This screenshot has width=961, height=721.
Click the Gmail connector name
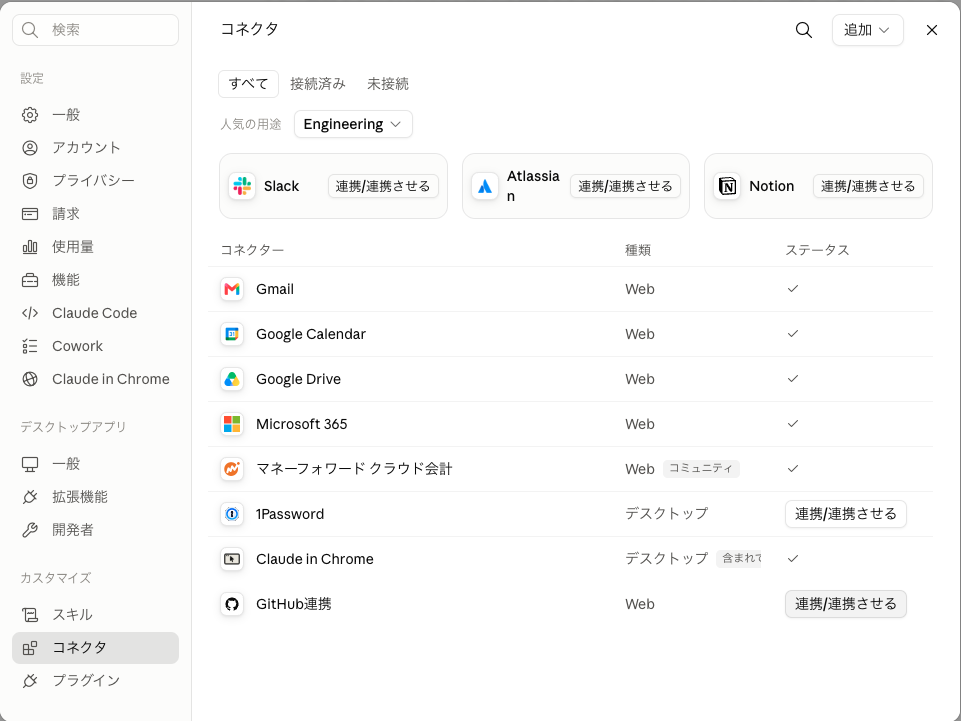pyautogui.click(x=275, y=289)
